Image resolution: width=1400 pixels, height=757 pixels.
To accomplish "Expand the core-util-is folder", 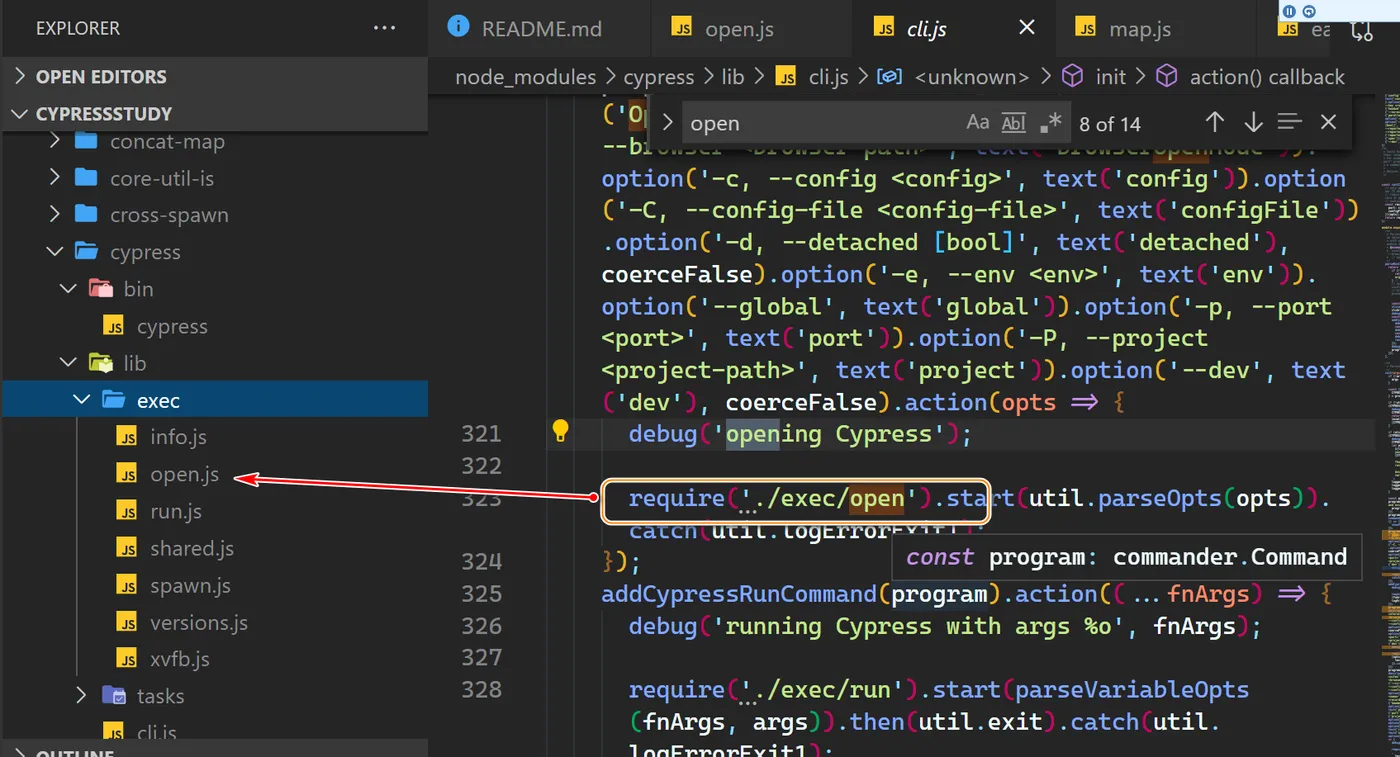I will [x=56, y=178].
